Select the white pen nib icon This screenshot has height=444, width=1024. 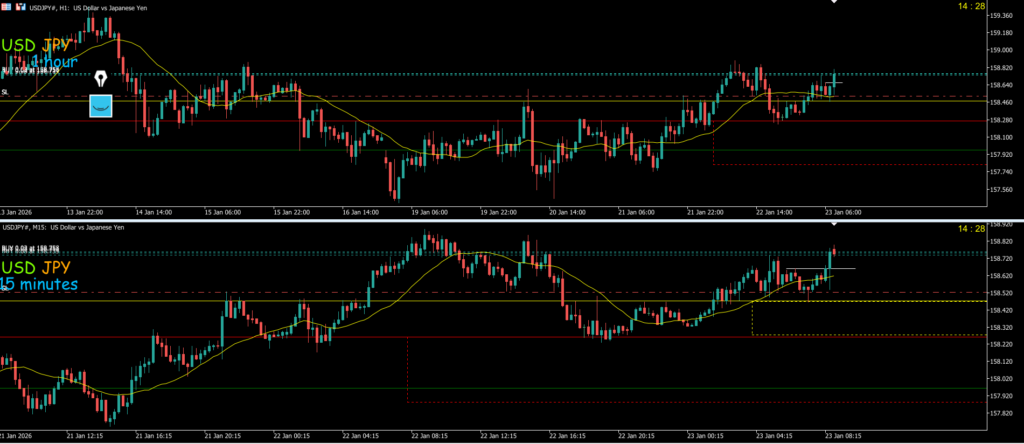pos(101,78)
